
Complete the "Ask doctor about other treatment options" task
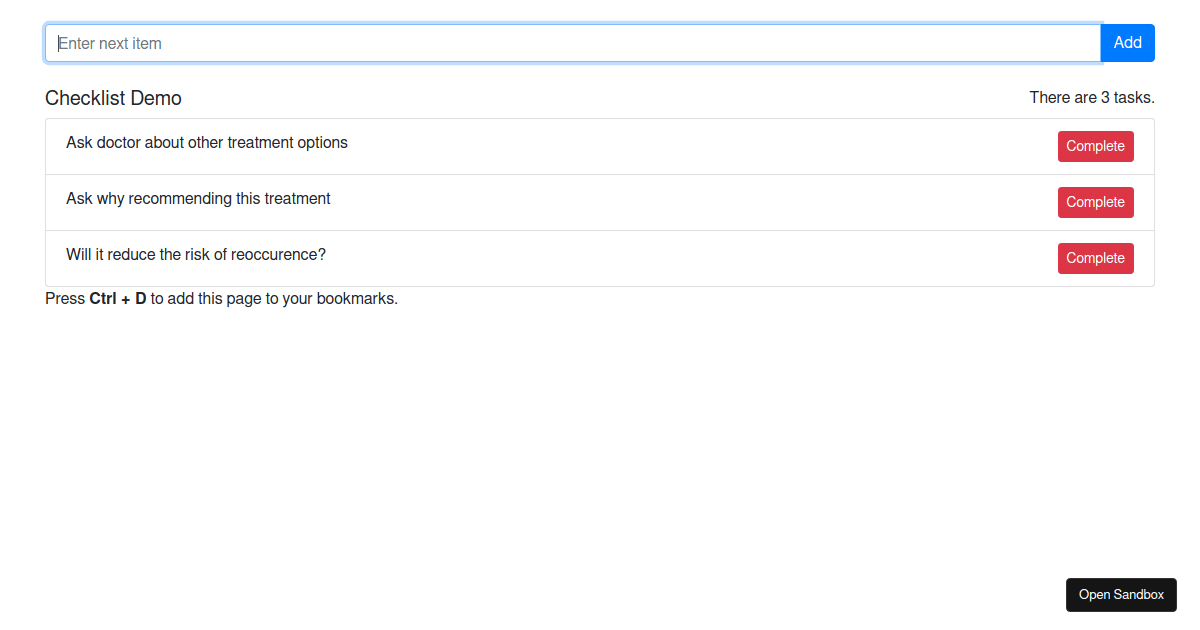click(1095, 146)
